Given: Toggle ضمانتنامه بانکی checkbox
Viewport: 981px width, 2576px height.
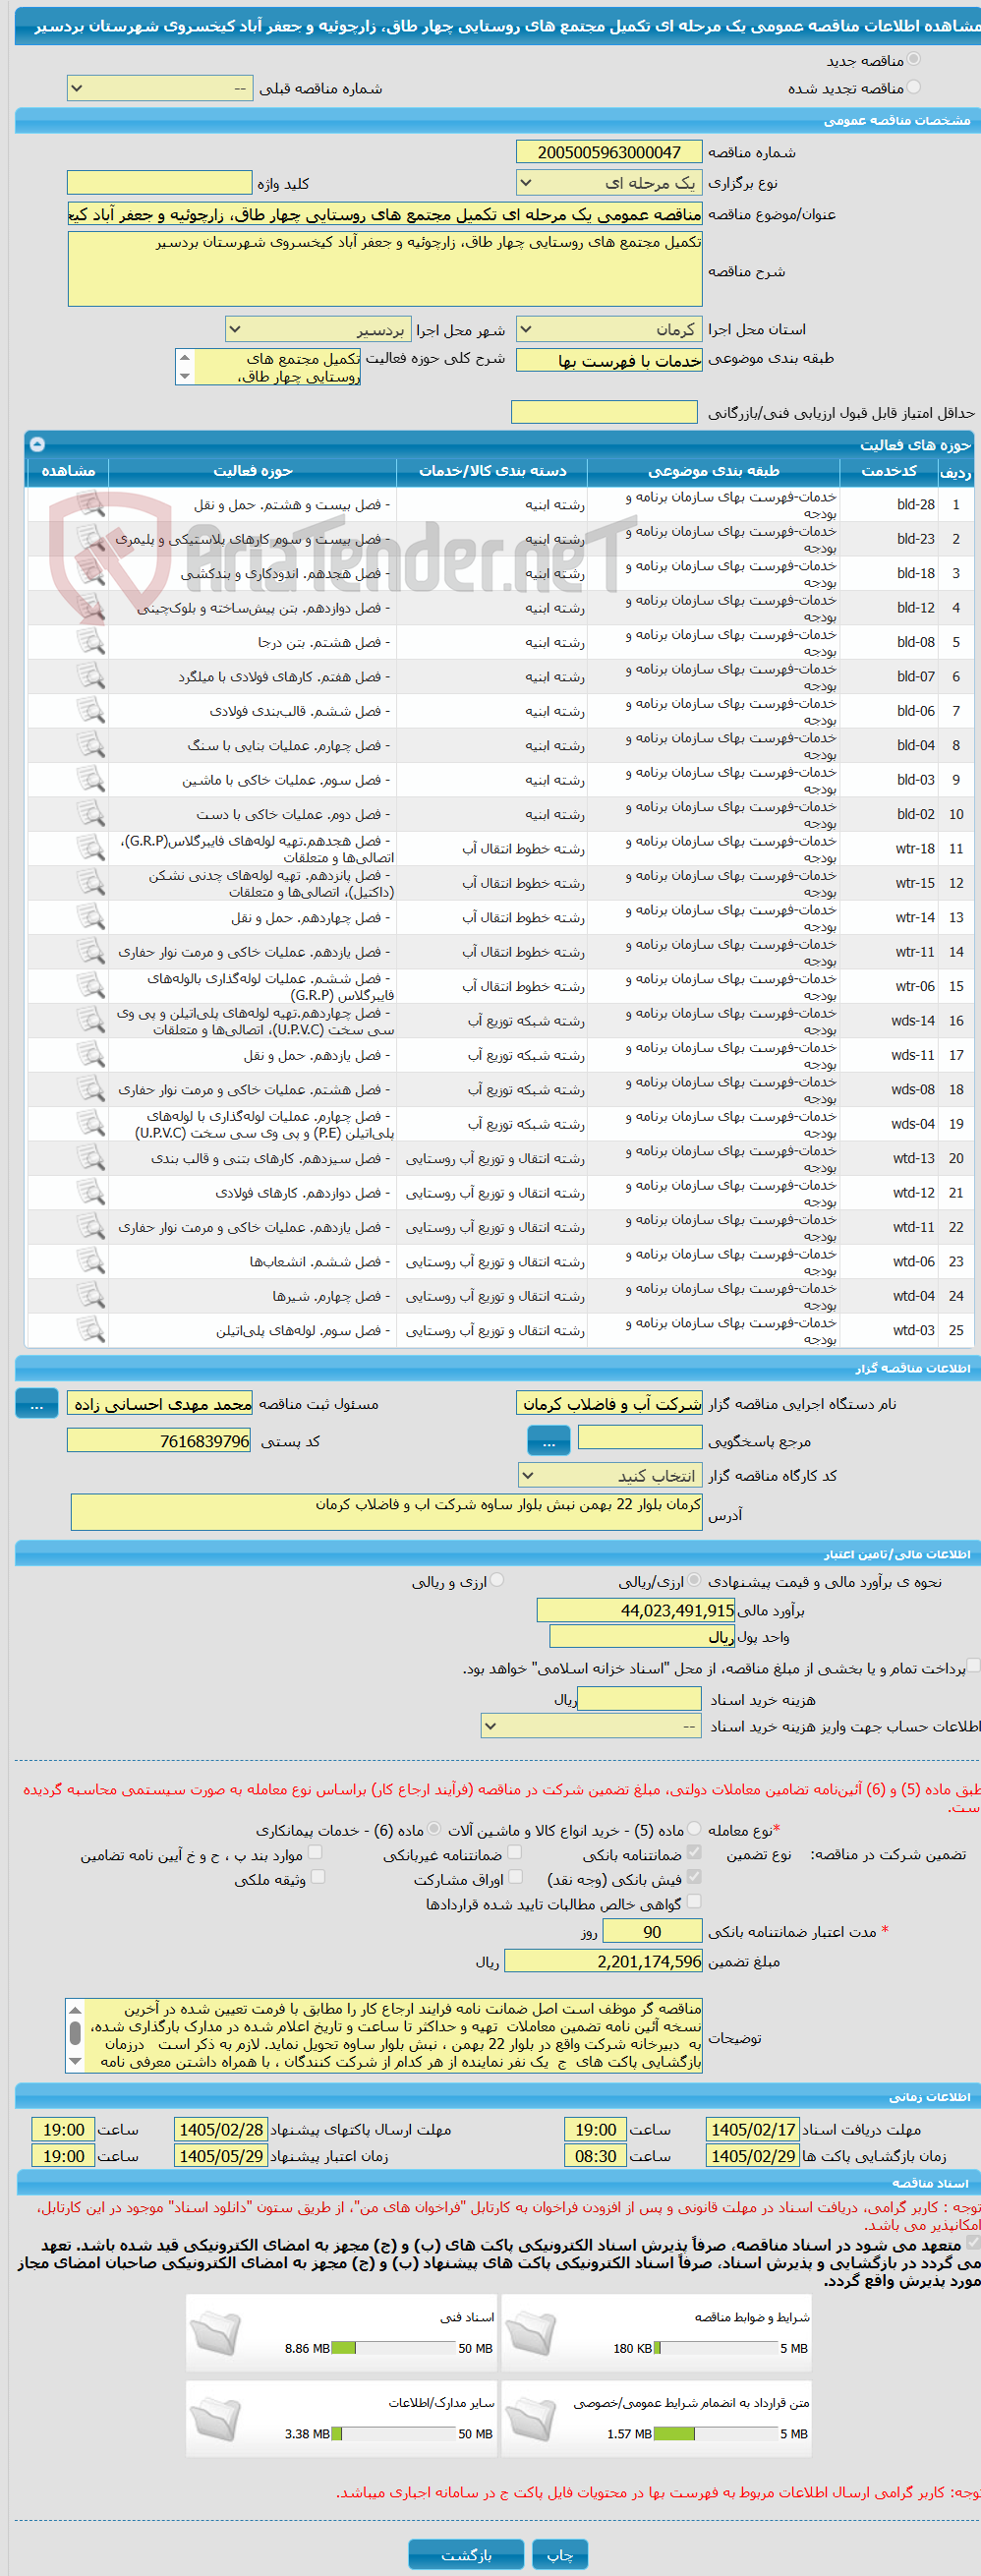Looking at the screenshot, I should pyautogui.click(x=694, y=1853).
